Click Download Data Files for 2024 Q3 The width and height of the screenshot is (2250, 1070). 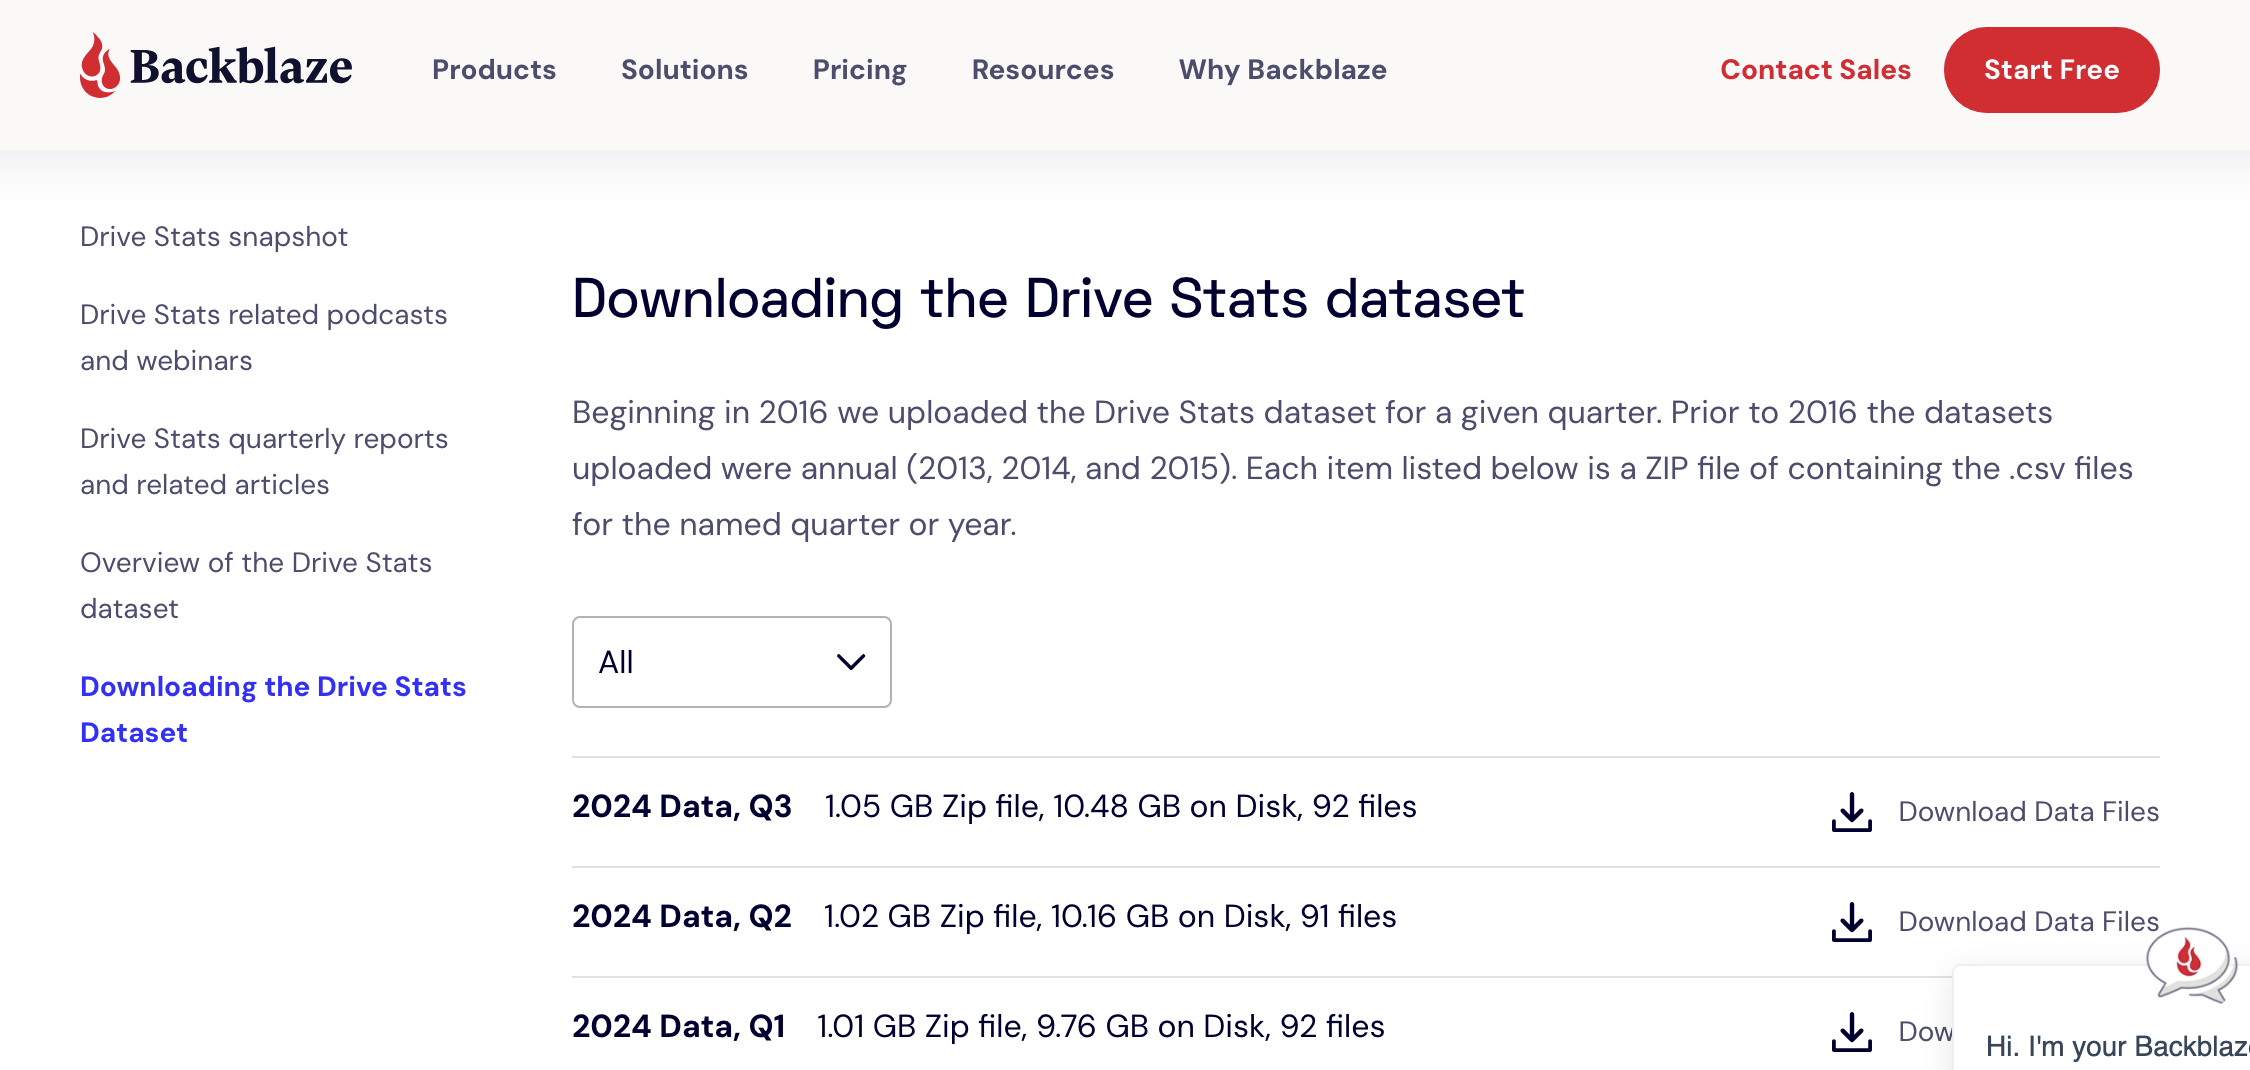pyautogui.click(x=2028, y=811)
